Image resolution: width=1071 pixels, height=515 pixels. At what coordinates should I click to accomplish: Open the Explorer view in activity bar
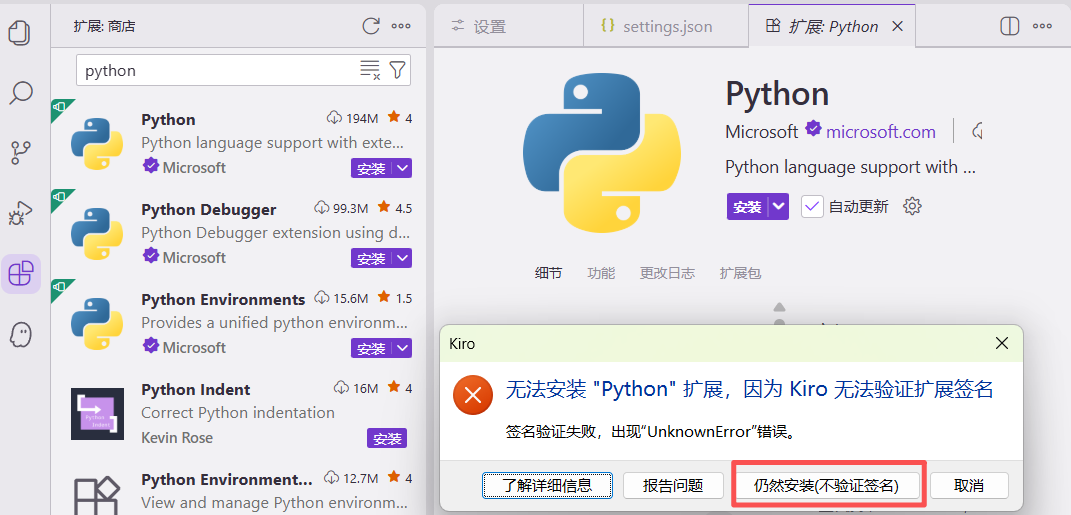click(x=20, y=32)
